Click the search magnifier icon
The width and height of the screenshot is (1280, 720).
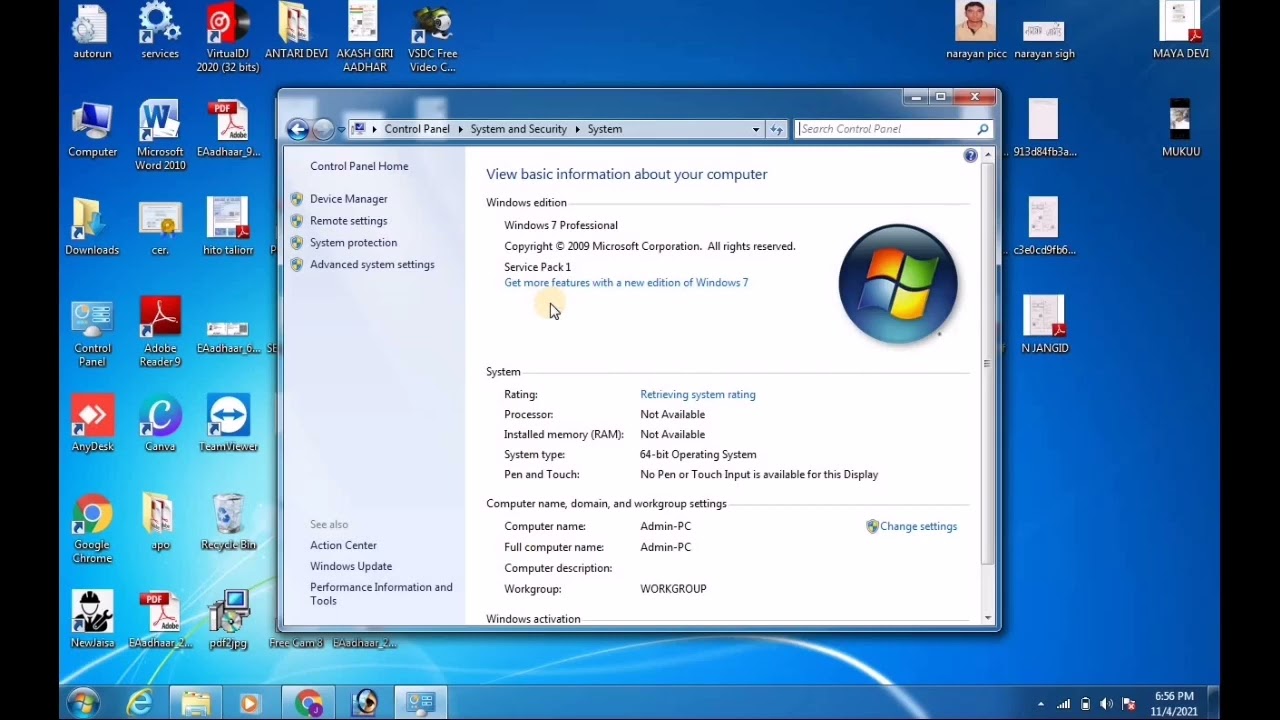click(983, 129)
